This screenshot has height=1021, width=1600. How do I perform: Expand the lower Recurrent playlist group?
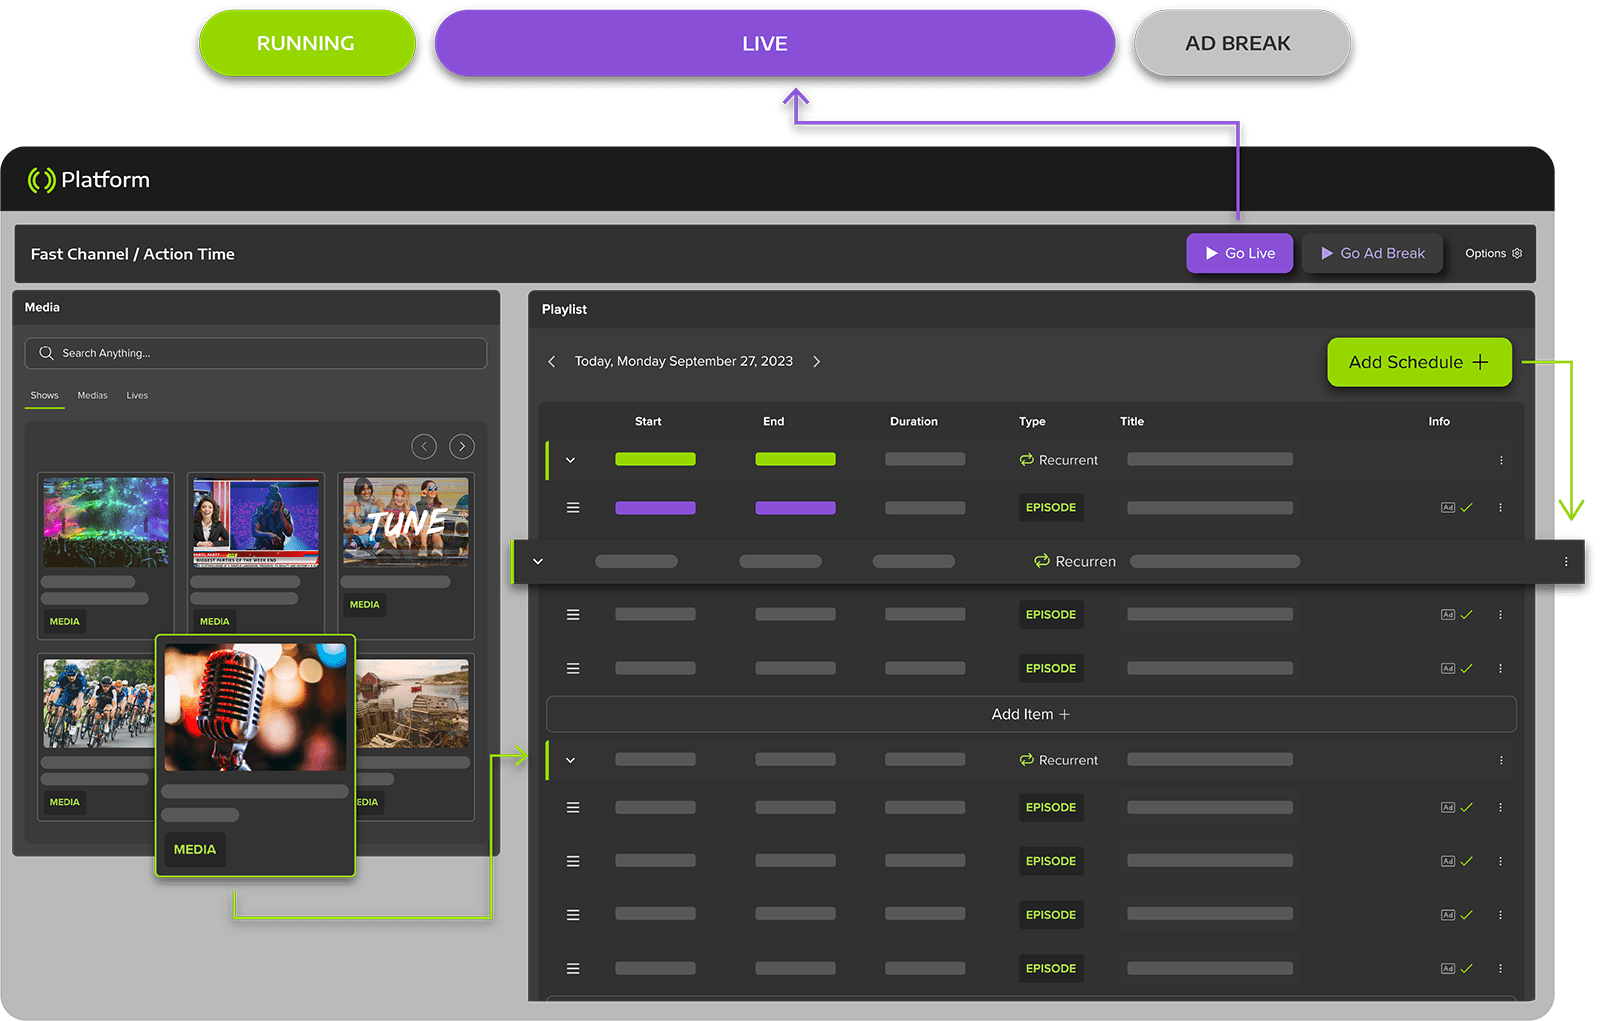point(570,760)
